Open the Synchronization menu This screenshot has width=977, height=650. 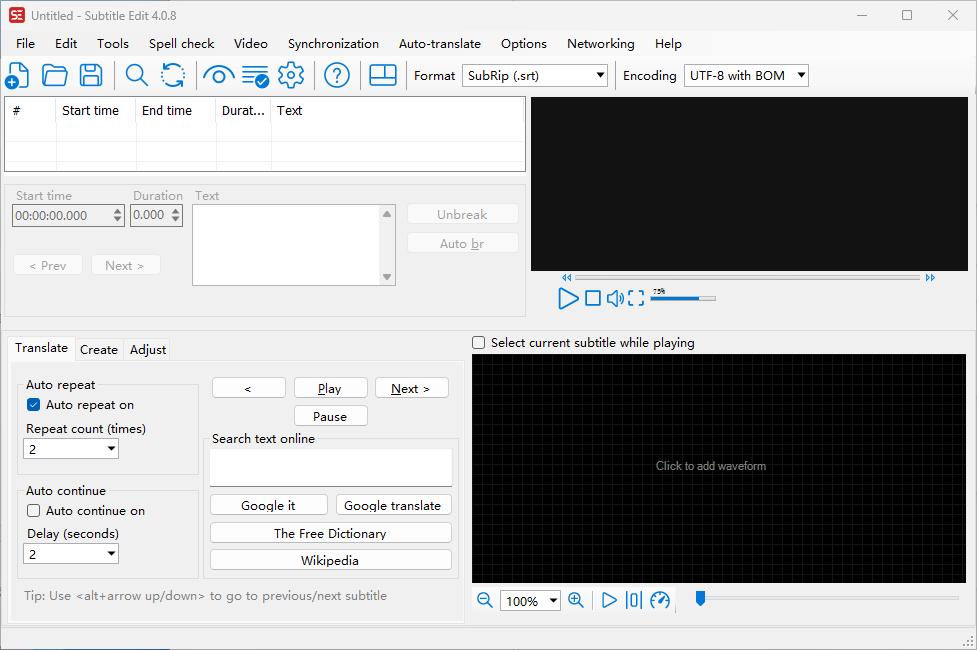coord(333,44)
